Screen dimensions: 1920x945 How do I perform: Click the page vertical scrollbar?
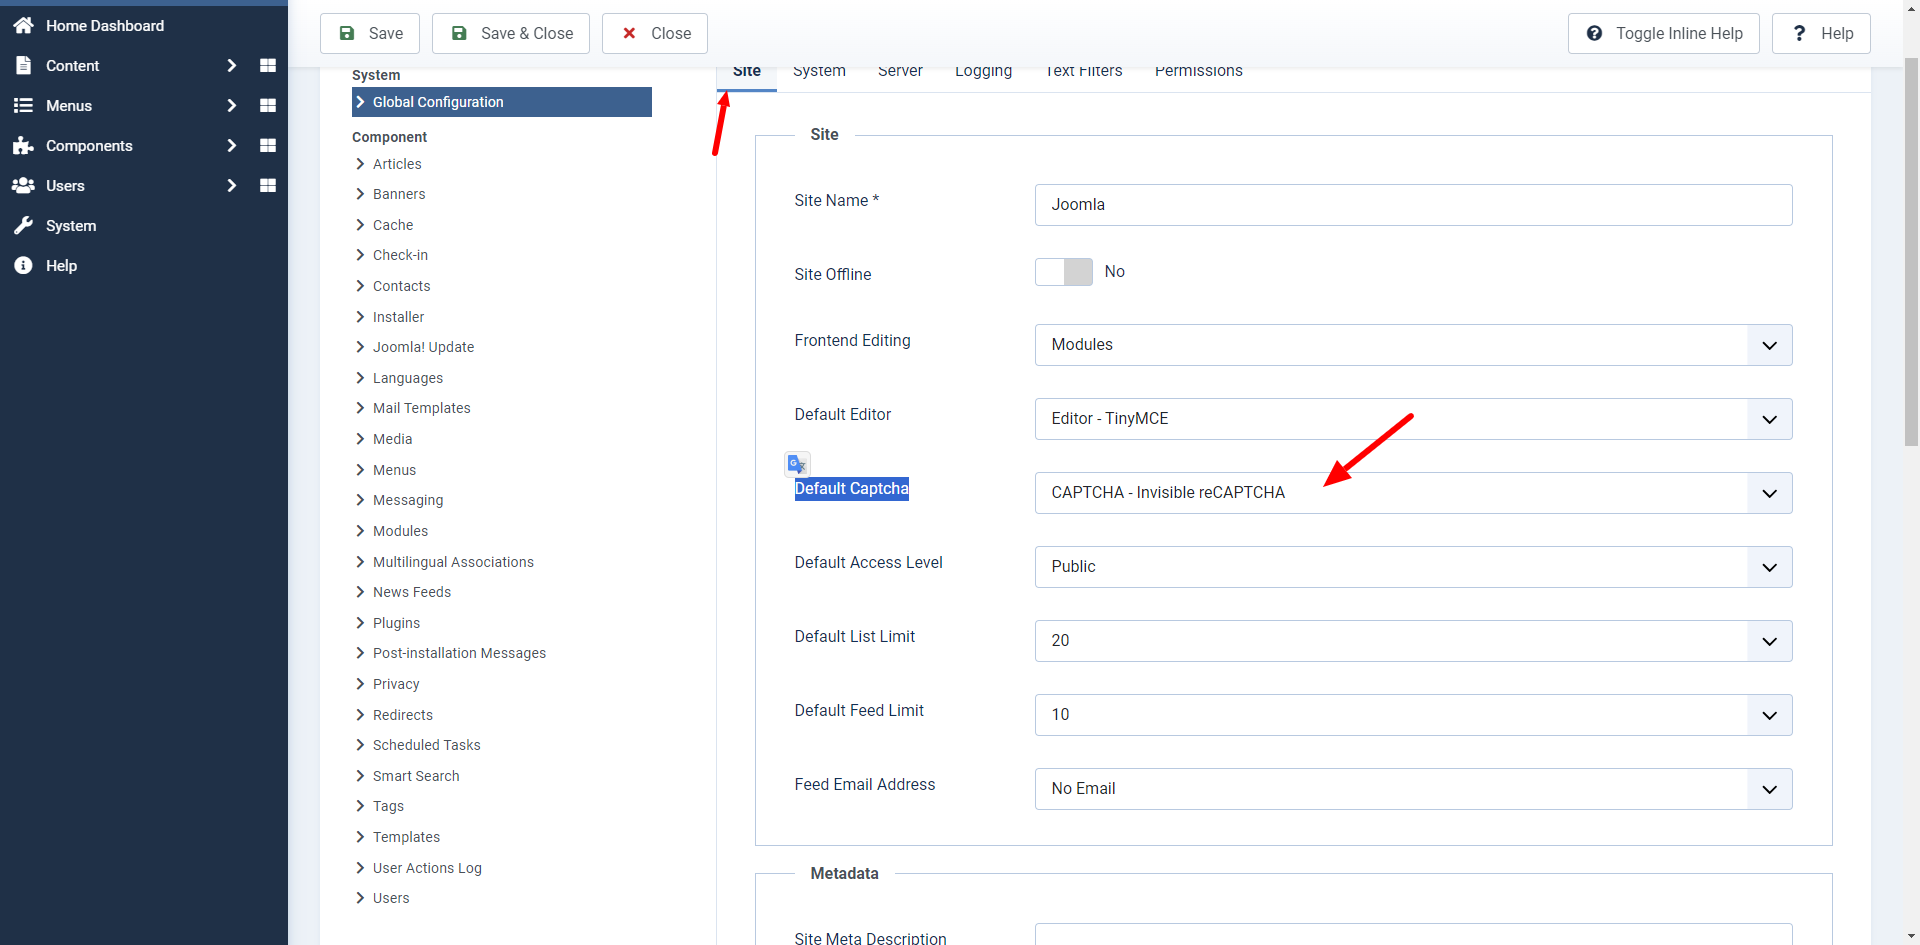click(1911, 250)
